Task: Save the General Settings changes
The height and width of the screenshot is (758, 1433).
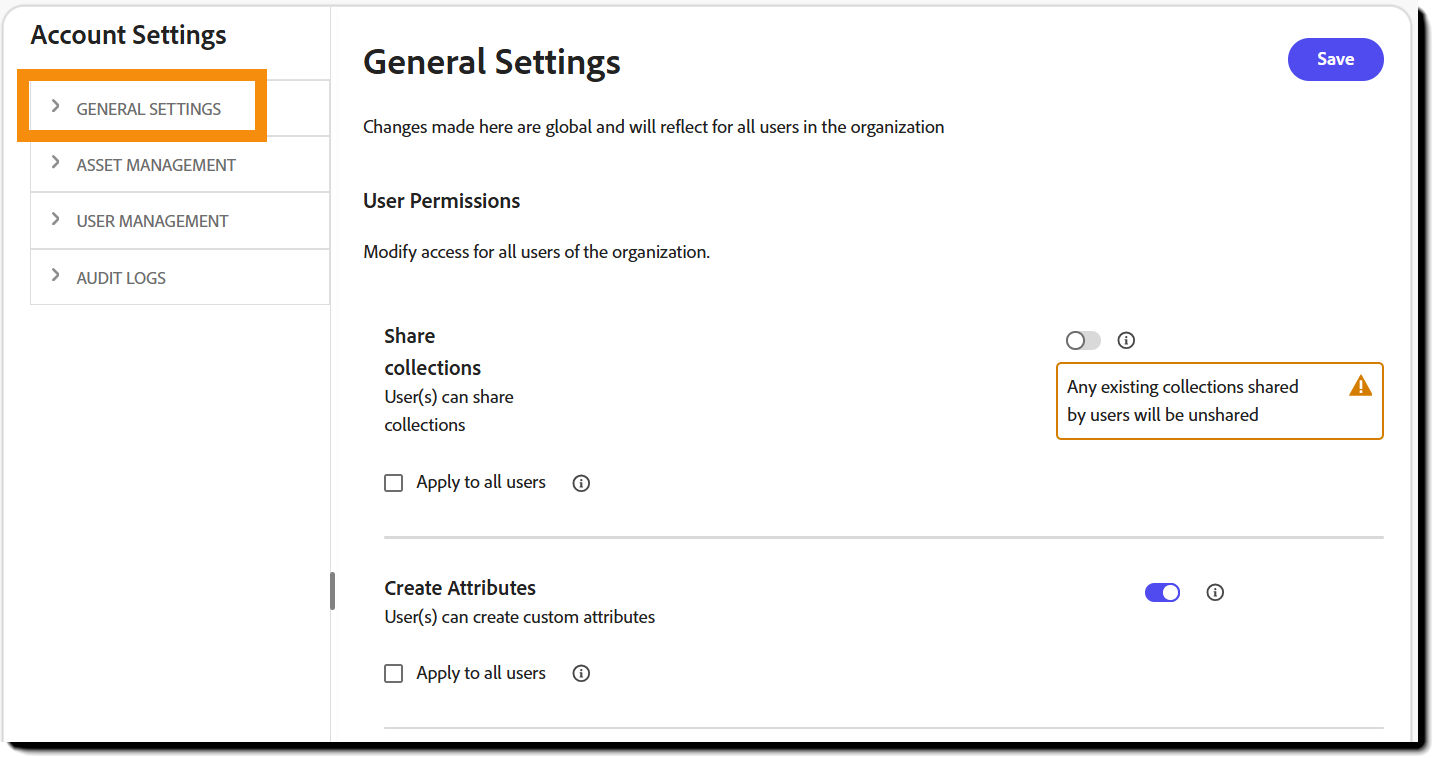Action: [1335, 59]
